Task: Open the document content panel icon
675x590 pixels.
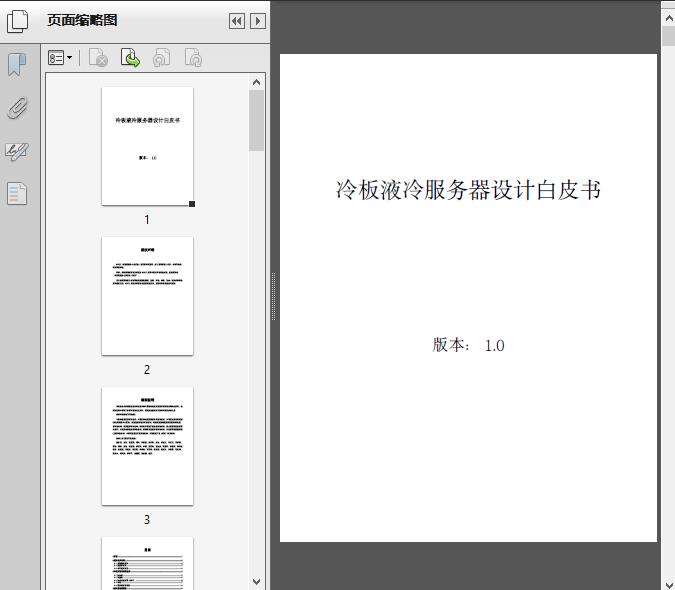Action: pyautogui.click(x=17, y=194)
